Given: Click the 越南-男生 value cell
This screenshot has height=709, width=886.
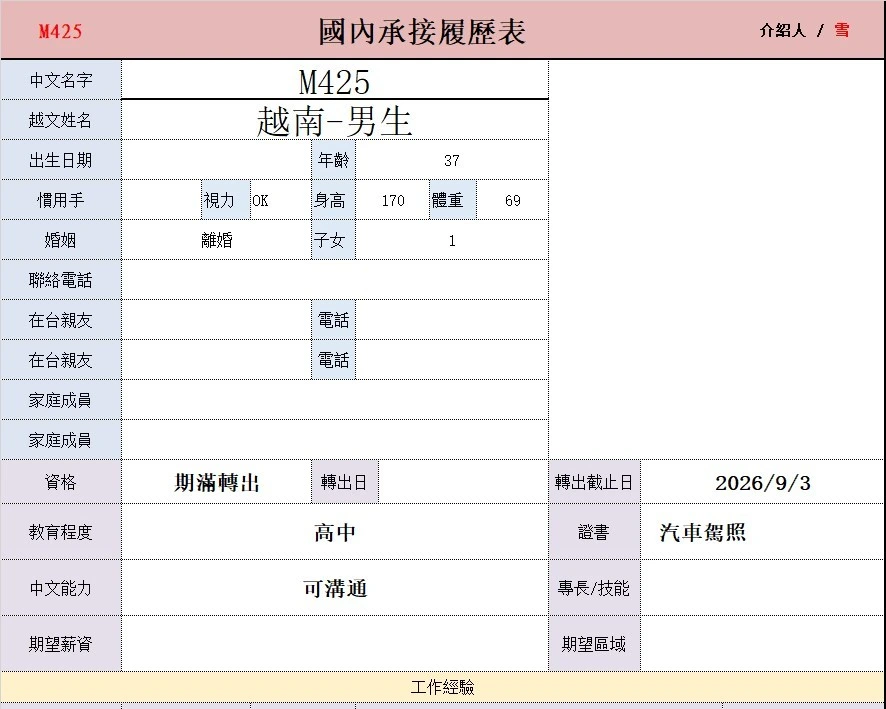Looking at the screenshot, I should (x=335, y=120).
